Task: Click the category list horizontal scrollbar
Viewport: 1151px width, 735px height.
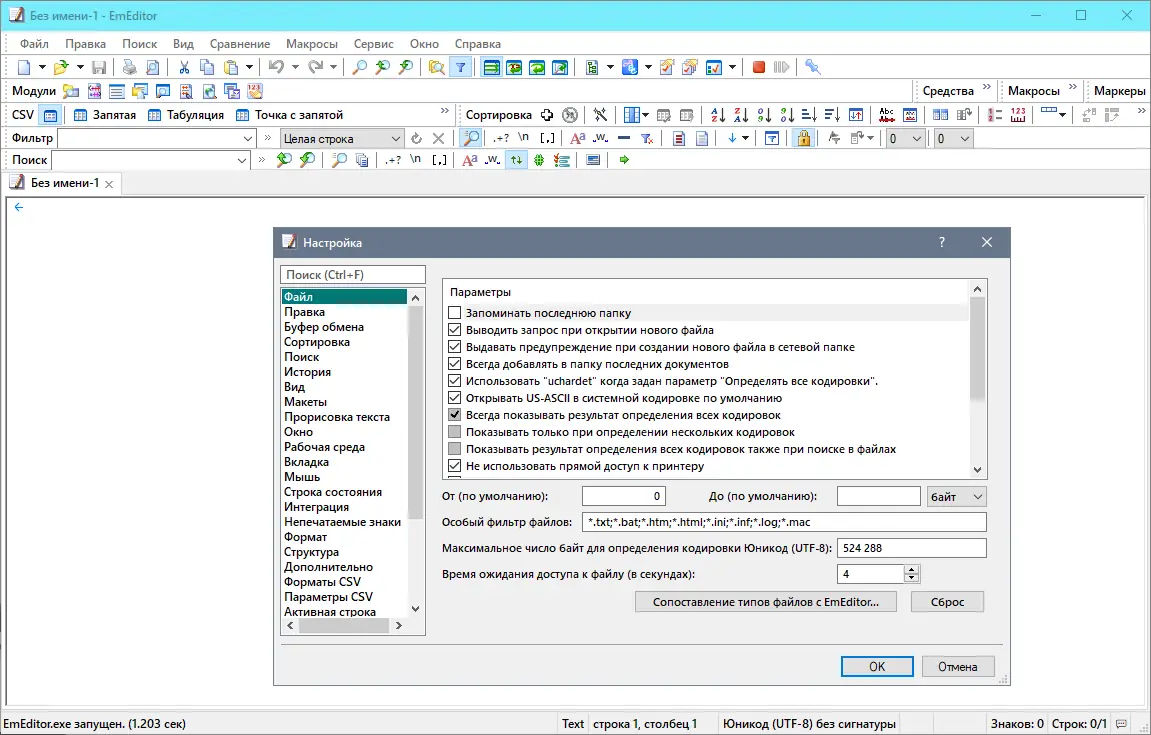Action: click(x=344, y=626)
